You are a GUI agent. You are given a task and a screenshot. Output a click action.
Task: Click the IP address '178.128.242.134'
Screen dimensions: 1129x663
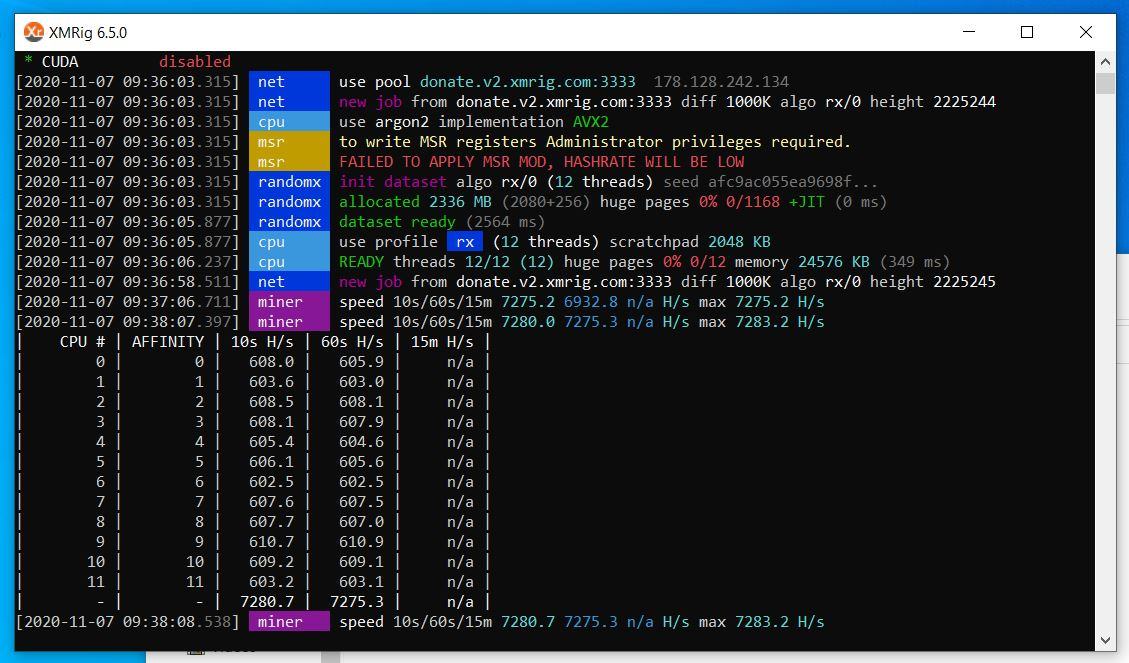tap(721, 81)
